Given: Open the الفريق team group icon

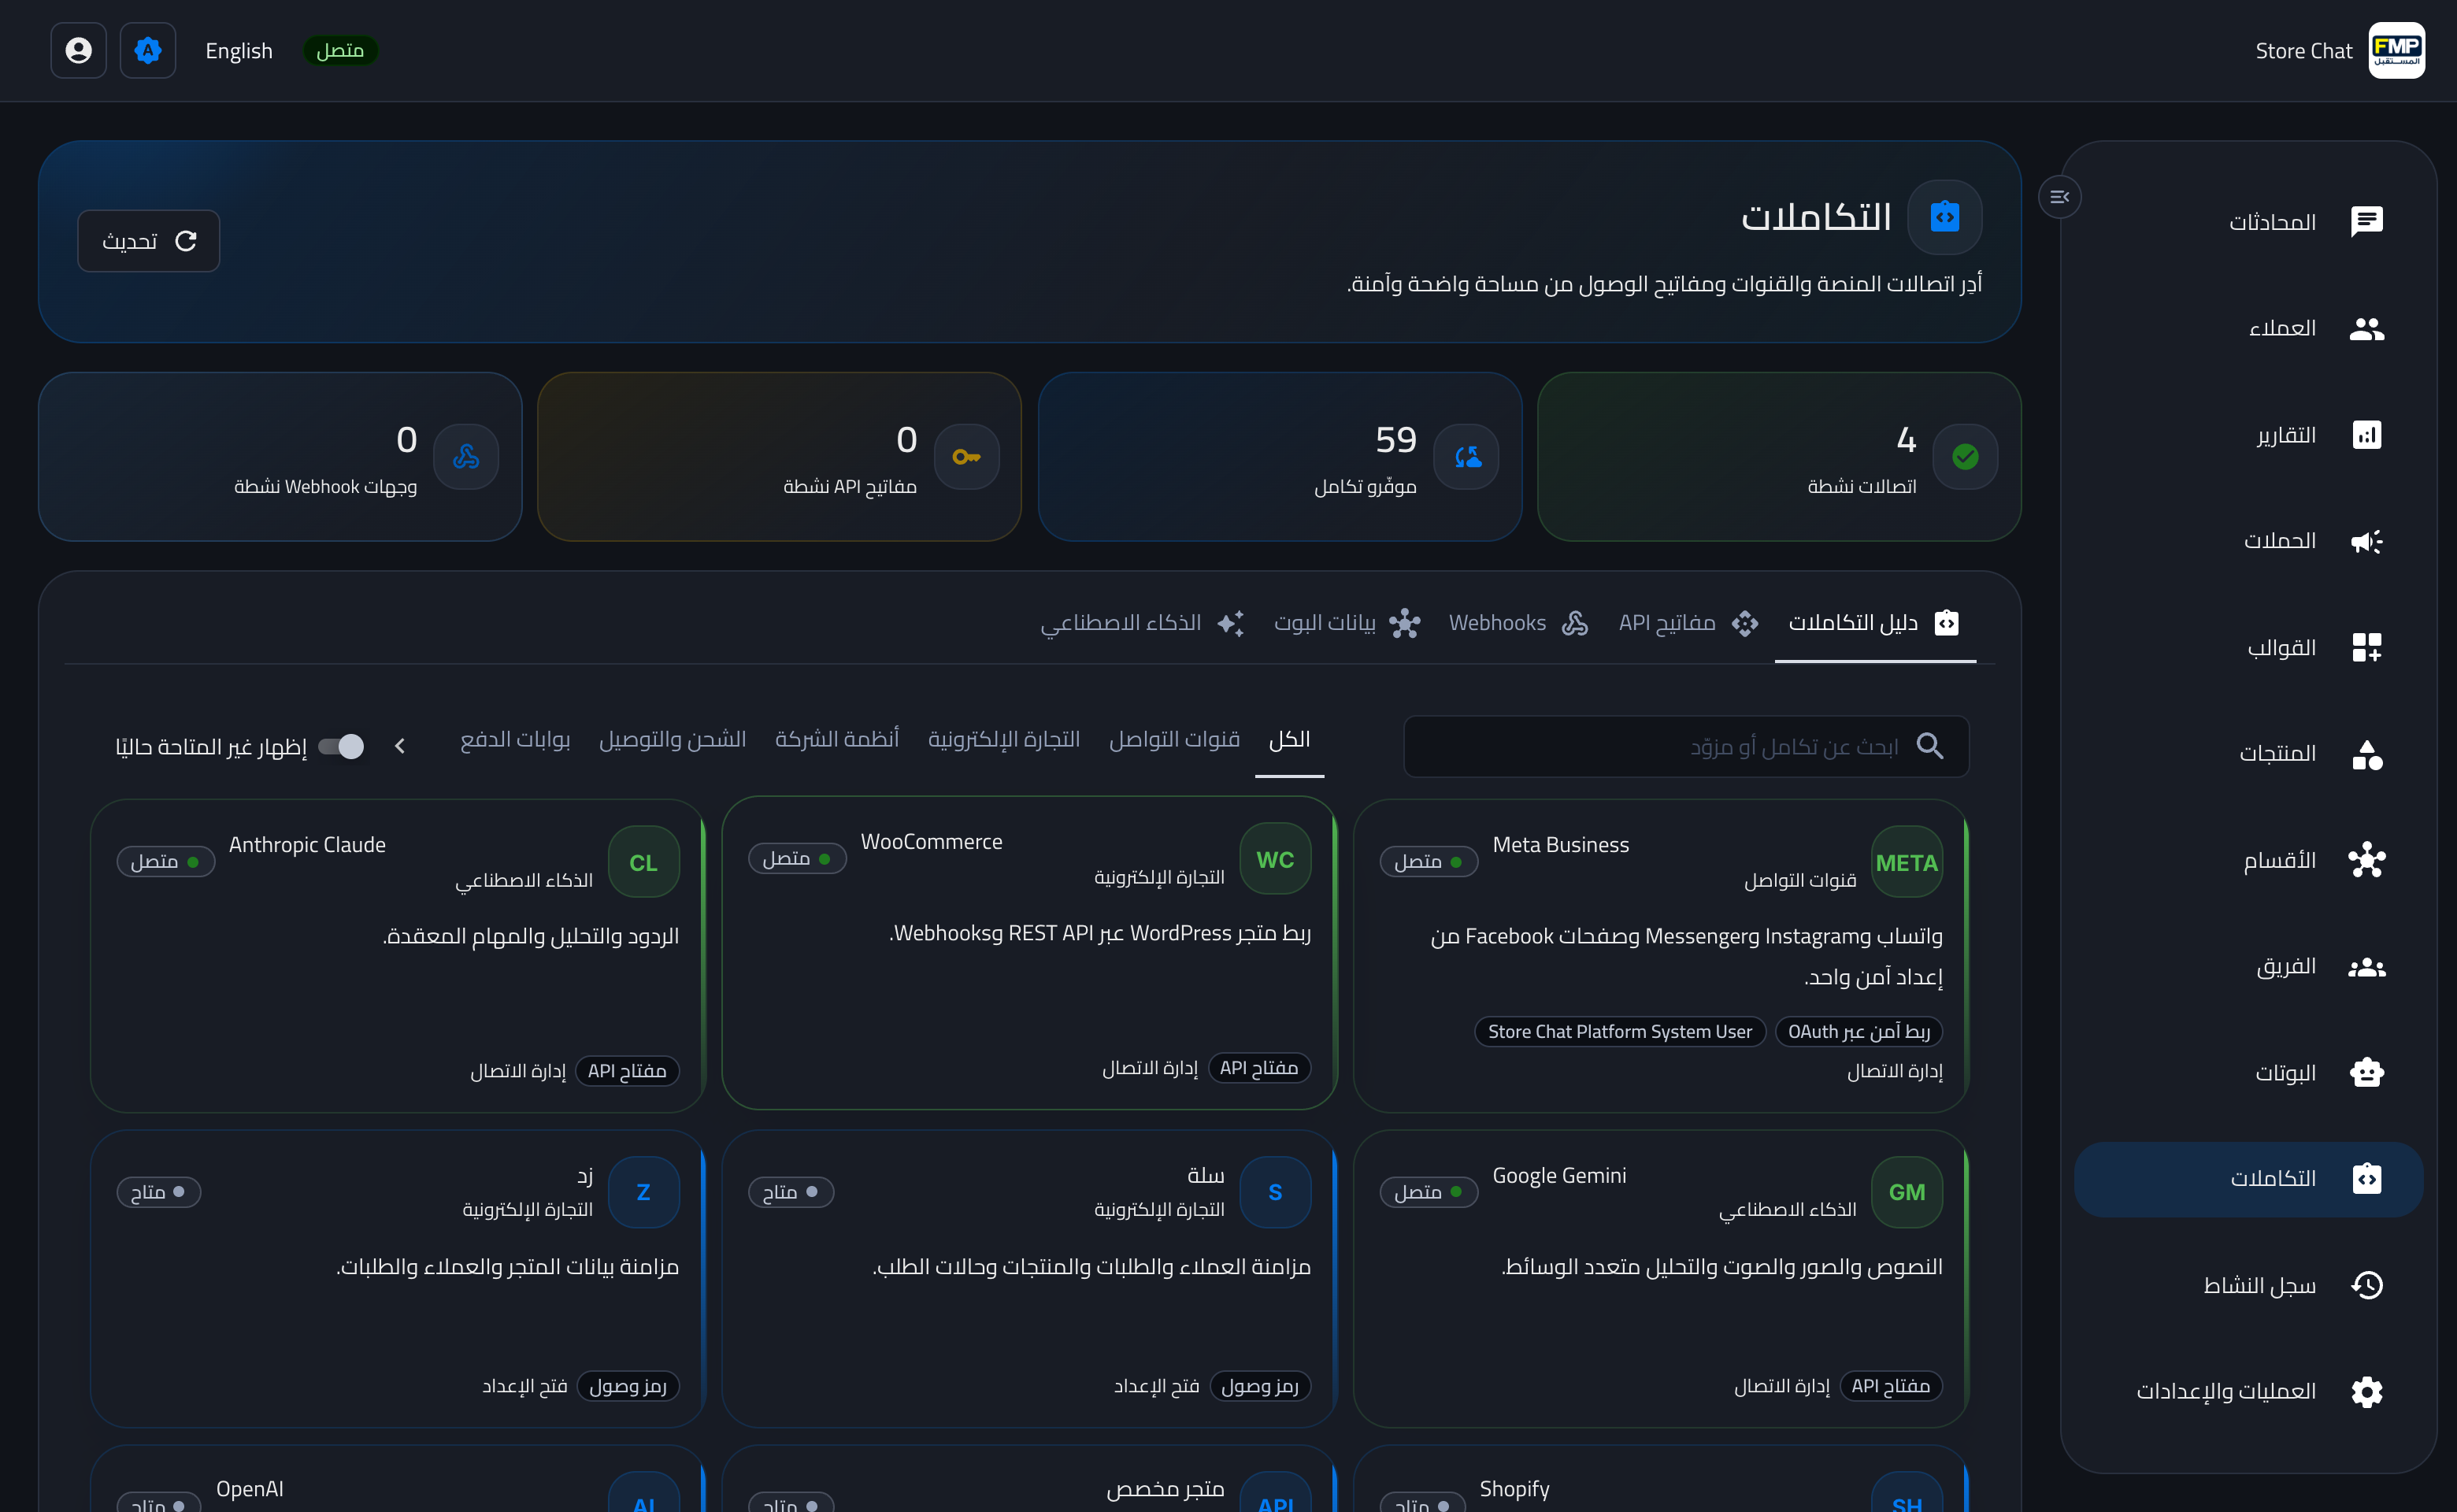Looking at the screenshot, I should point(2366,967).
